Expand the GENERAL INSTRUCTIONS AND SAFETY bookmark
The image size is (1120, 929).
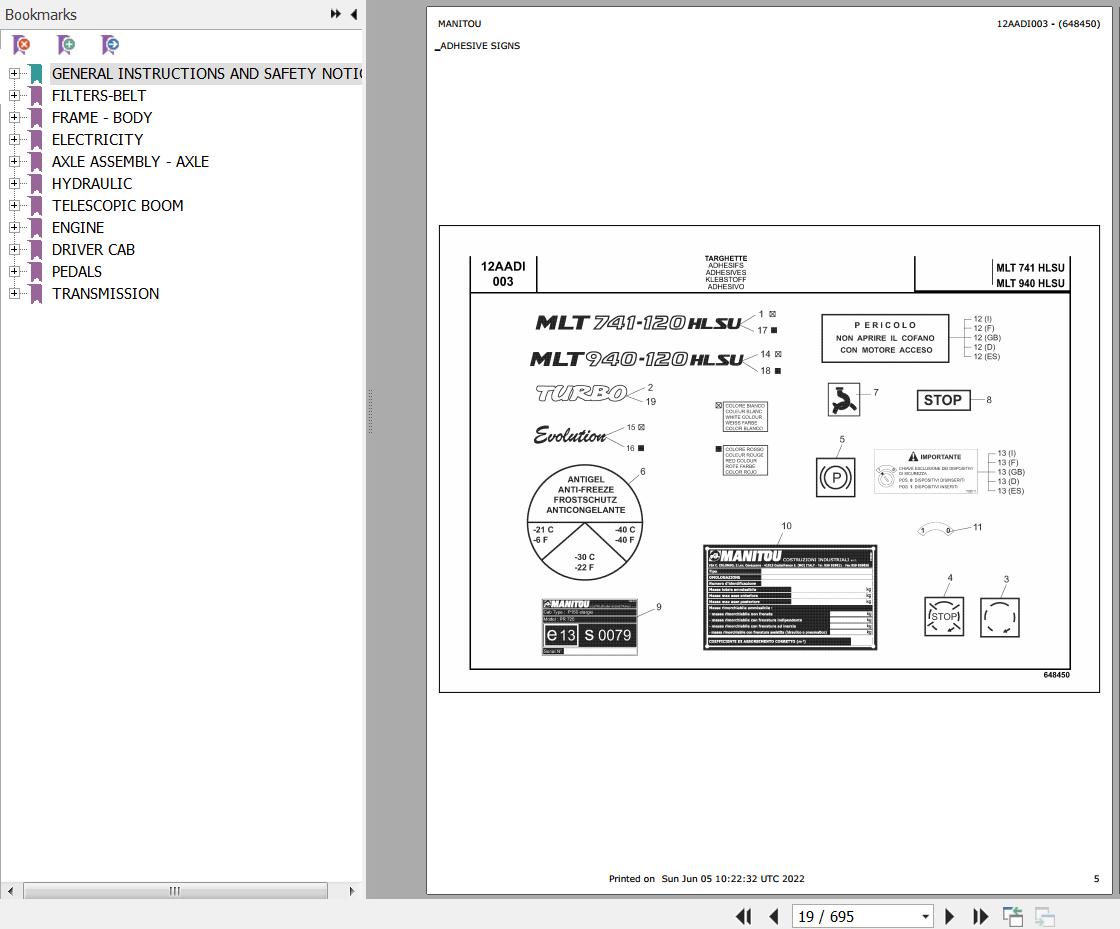pos(14,74)
